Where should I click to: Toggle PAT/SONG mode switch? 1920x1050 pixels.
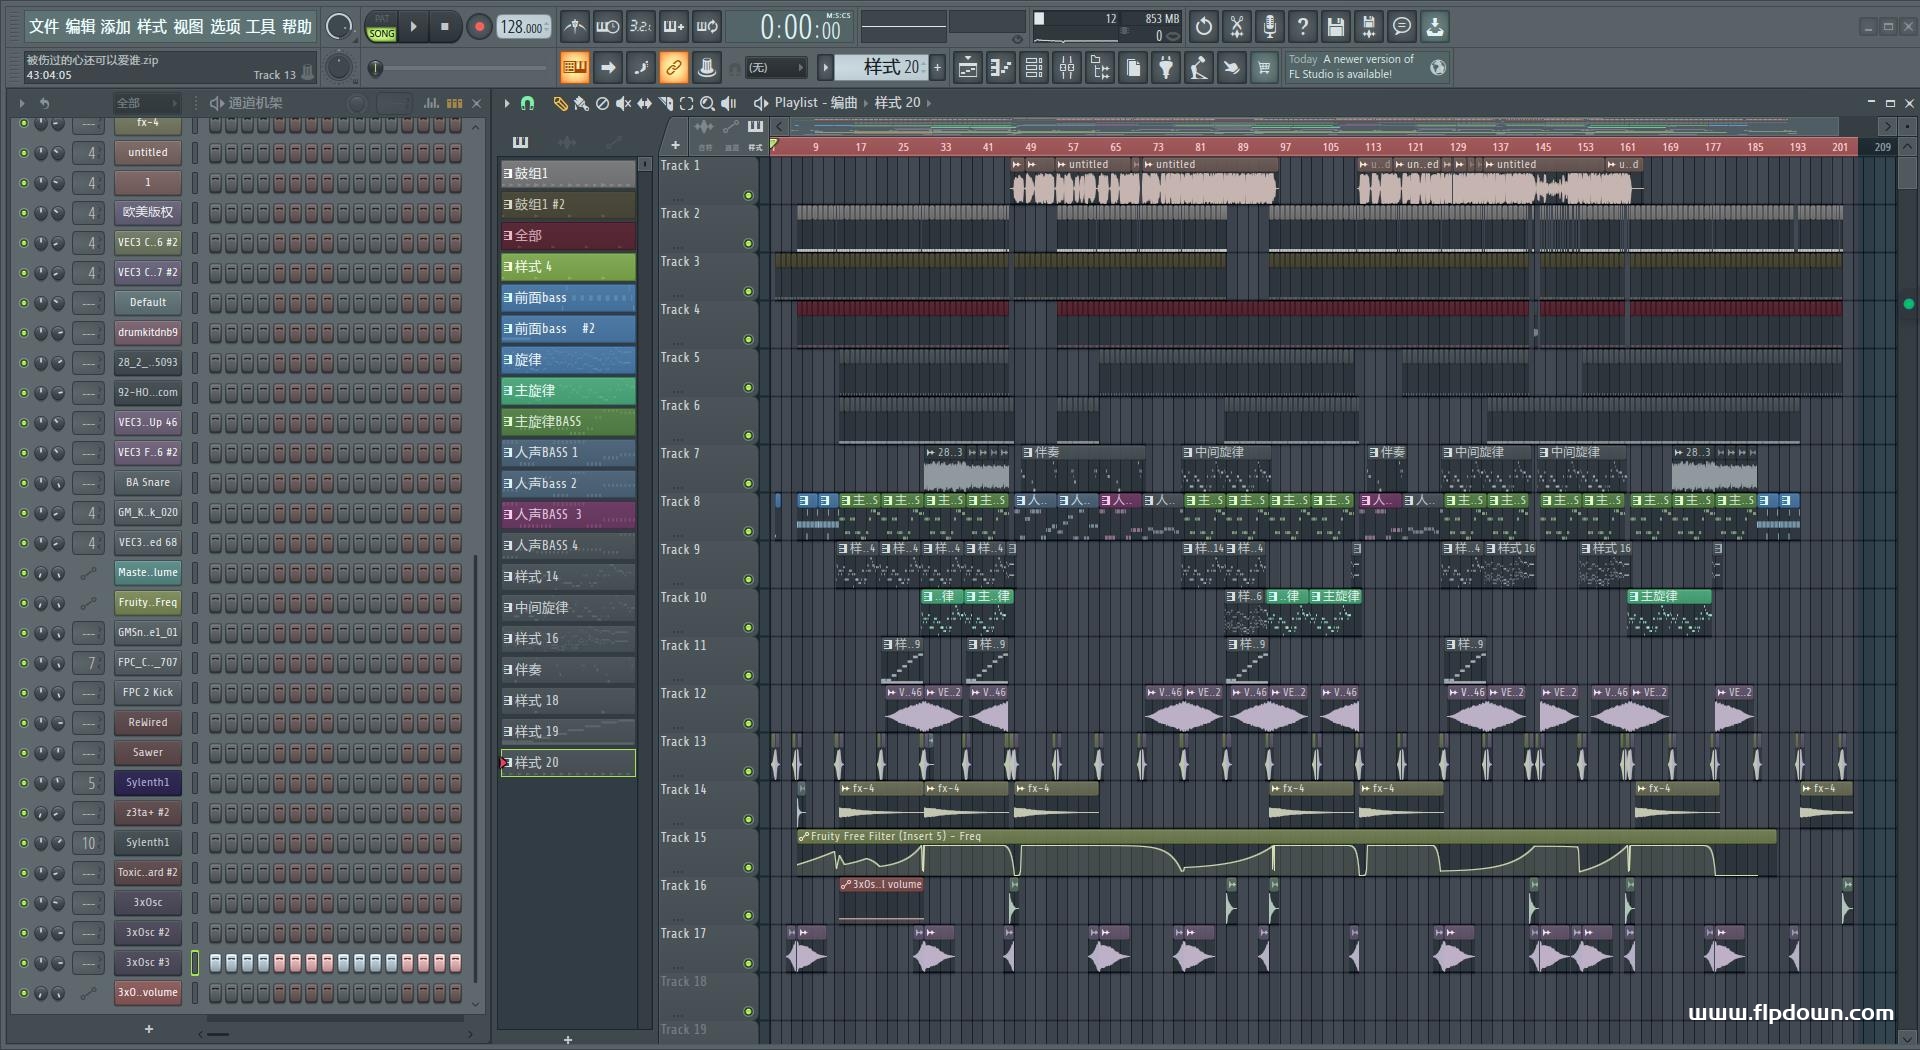382,27
